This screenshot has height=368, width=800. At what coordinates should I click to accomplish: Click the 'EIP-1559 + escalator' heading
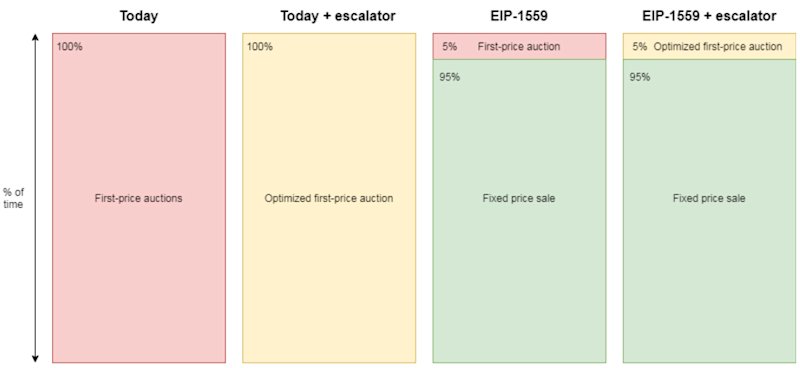coord(709,16)
